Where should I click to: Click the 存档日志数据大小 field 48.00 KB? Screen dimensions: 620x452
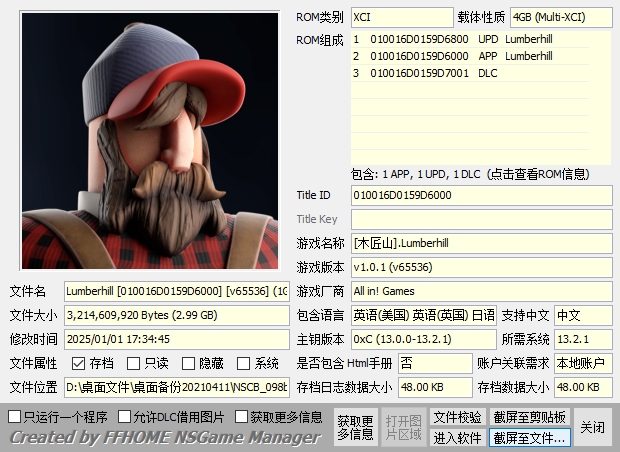435,387
